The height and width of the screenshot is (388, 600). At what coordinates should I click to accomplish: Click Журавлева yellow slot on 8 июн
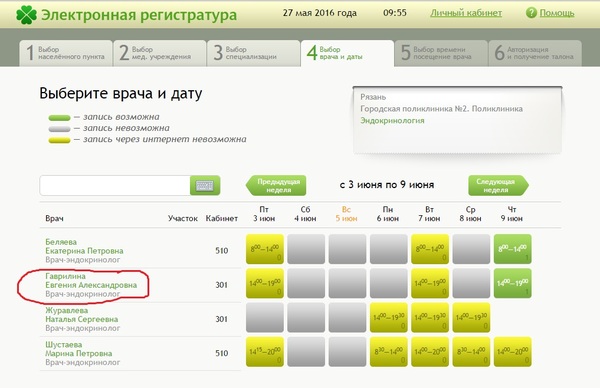tap(471, 317)
